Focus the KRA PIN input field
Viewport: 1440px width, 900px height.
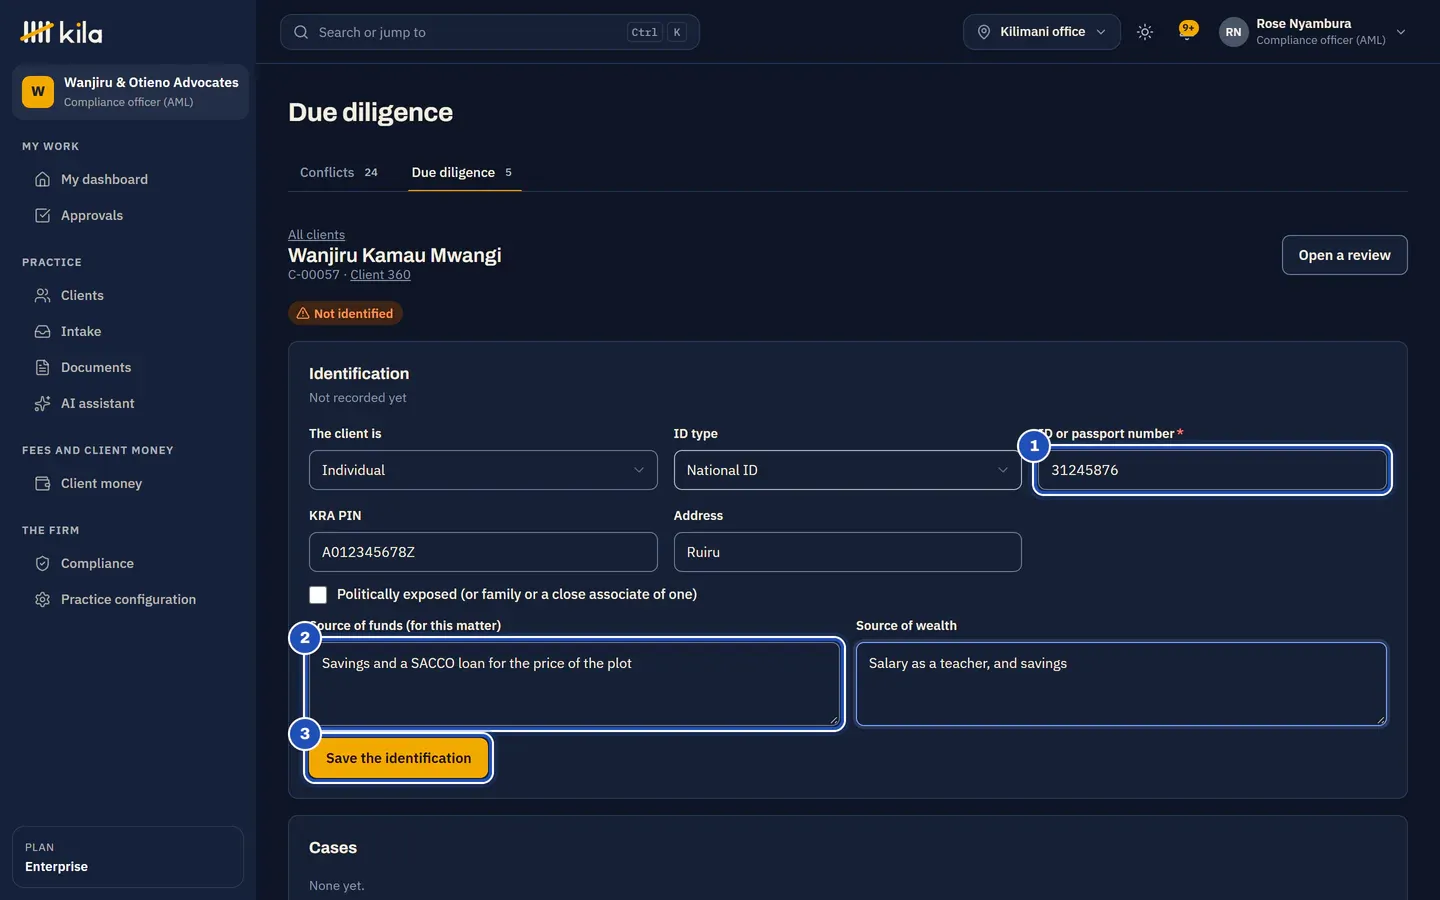tap(483, 552)
